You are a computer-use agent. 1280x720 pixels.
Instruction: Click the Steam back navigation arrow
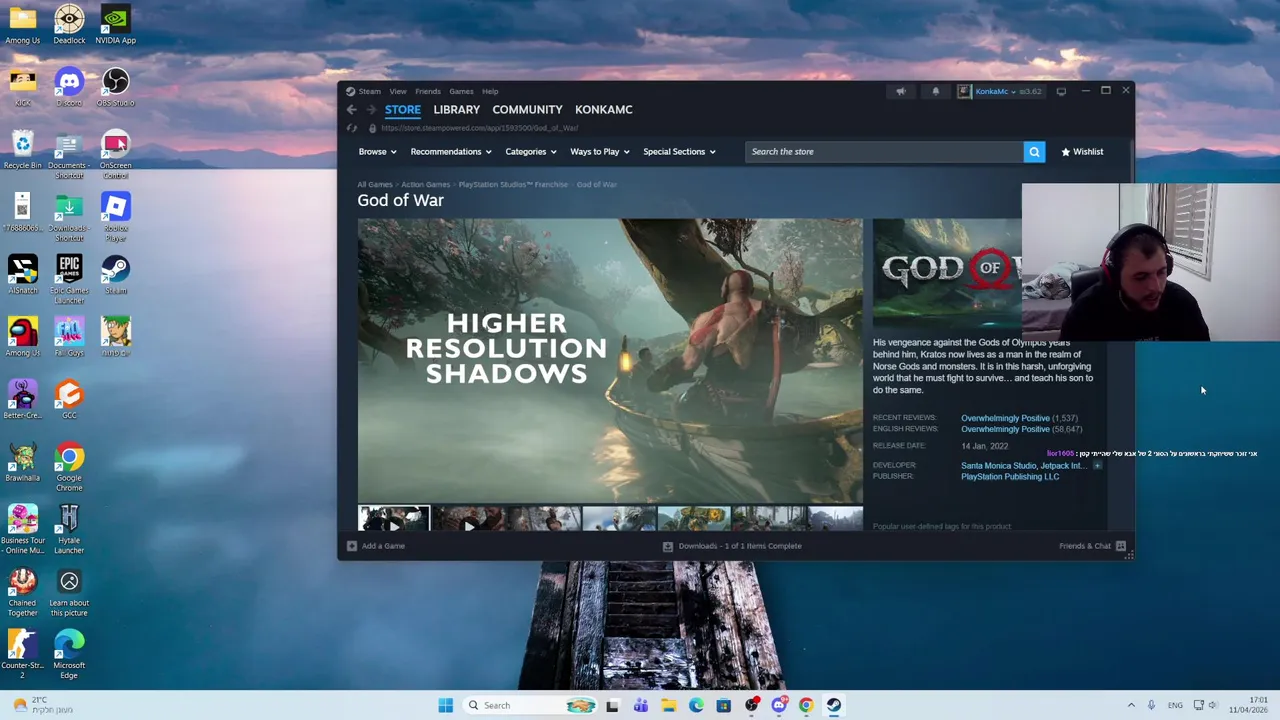[351, 110]
